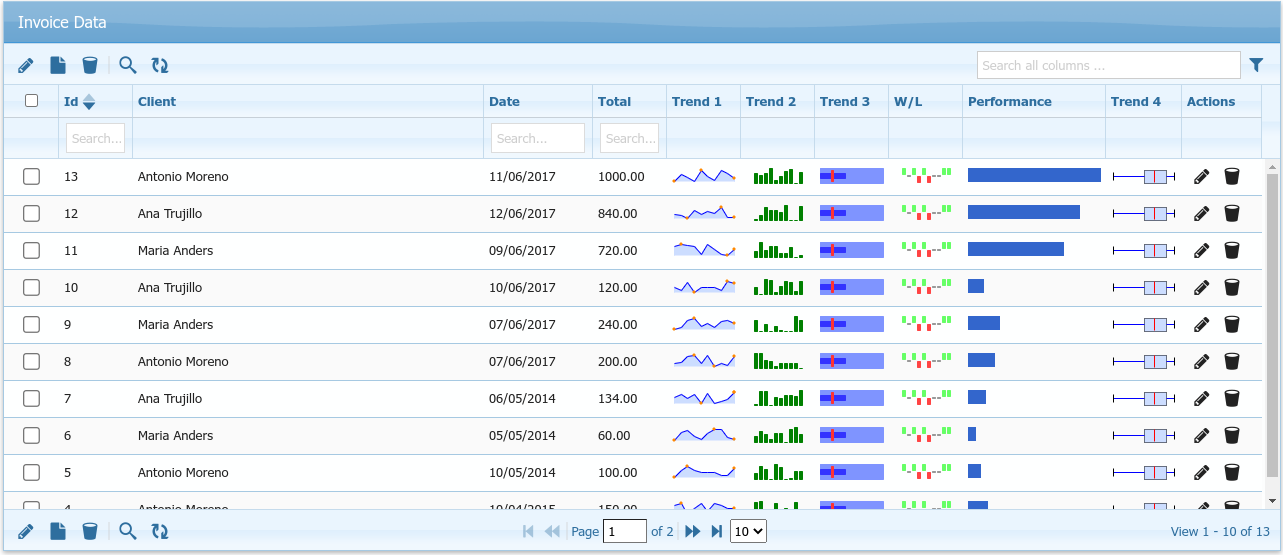
Task: Edit invoice 13 using its row pencil icon
Action: (1202, 177)
